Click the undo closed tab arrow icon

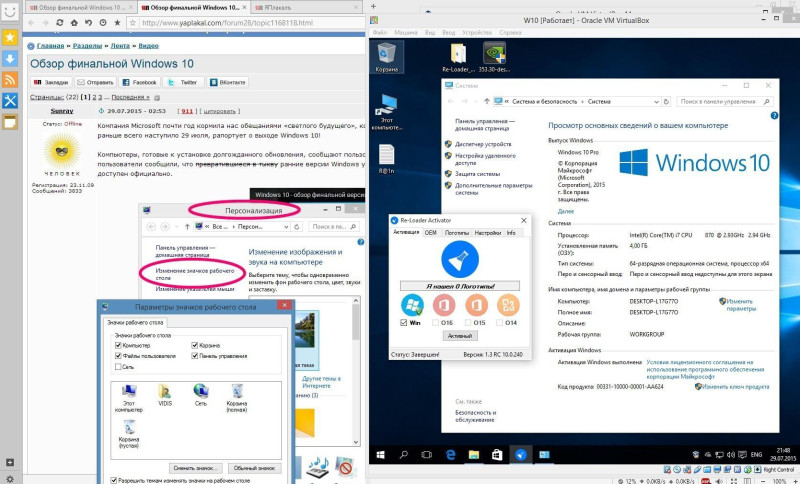click(88, 22)
